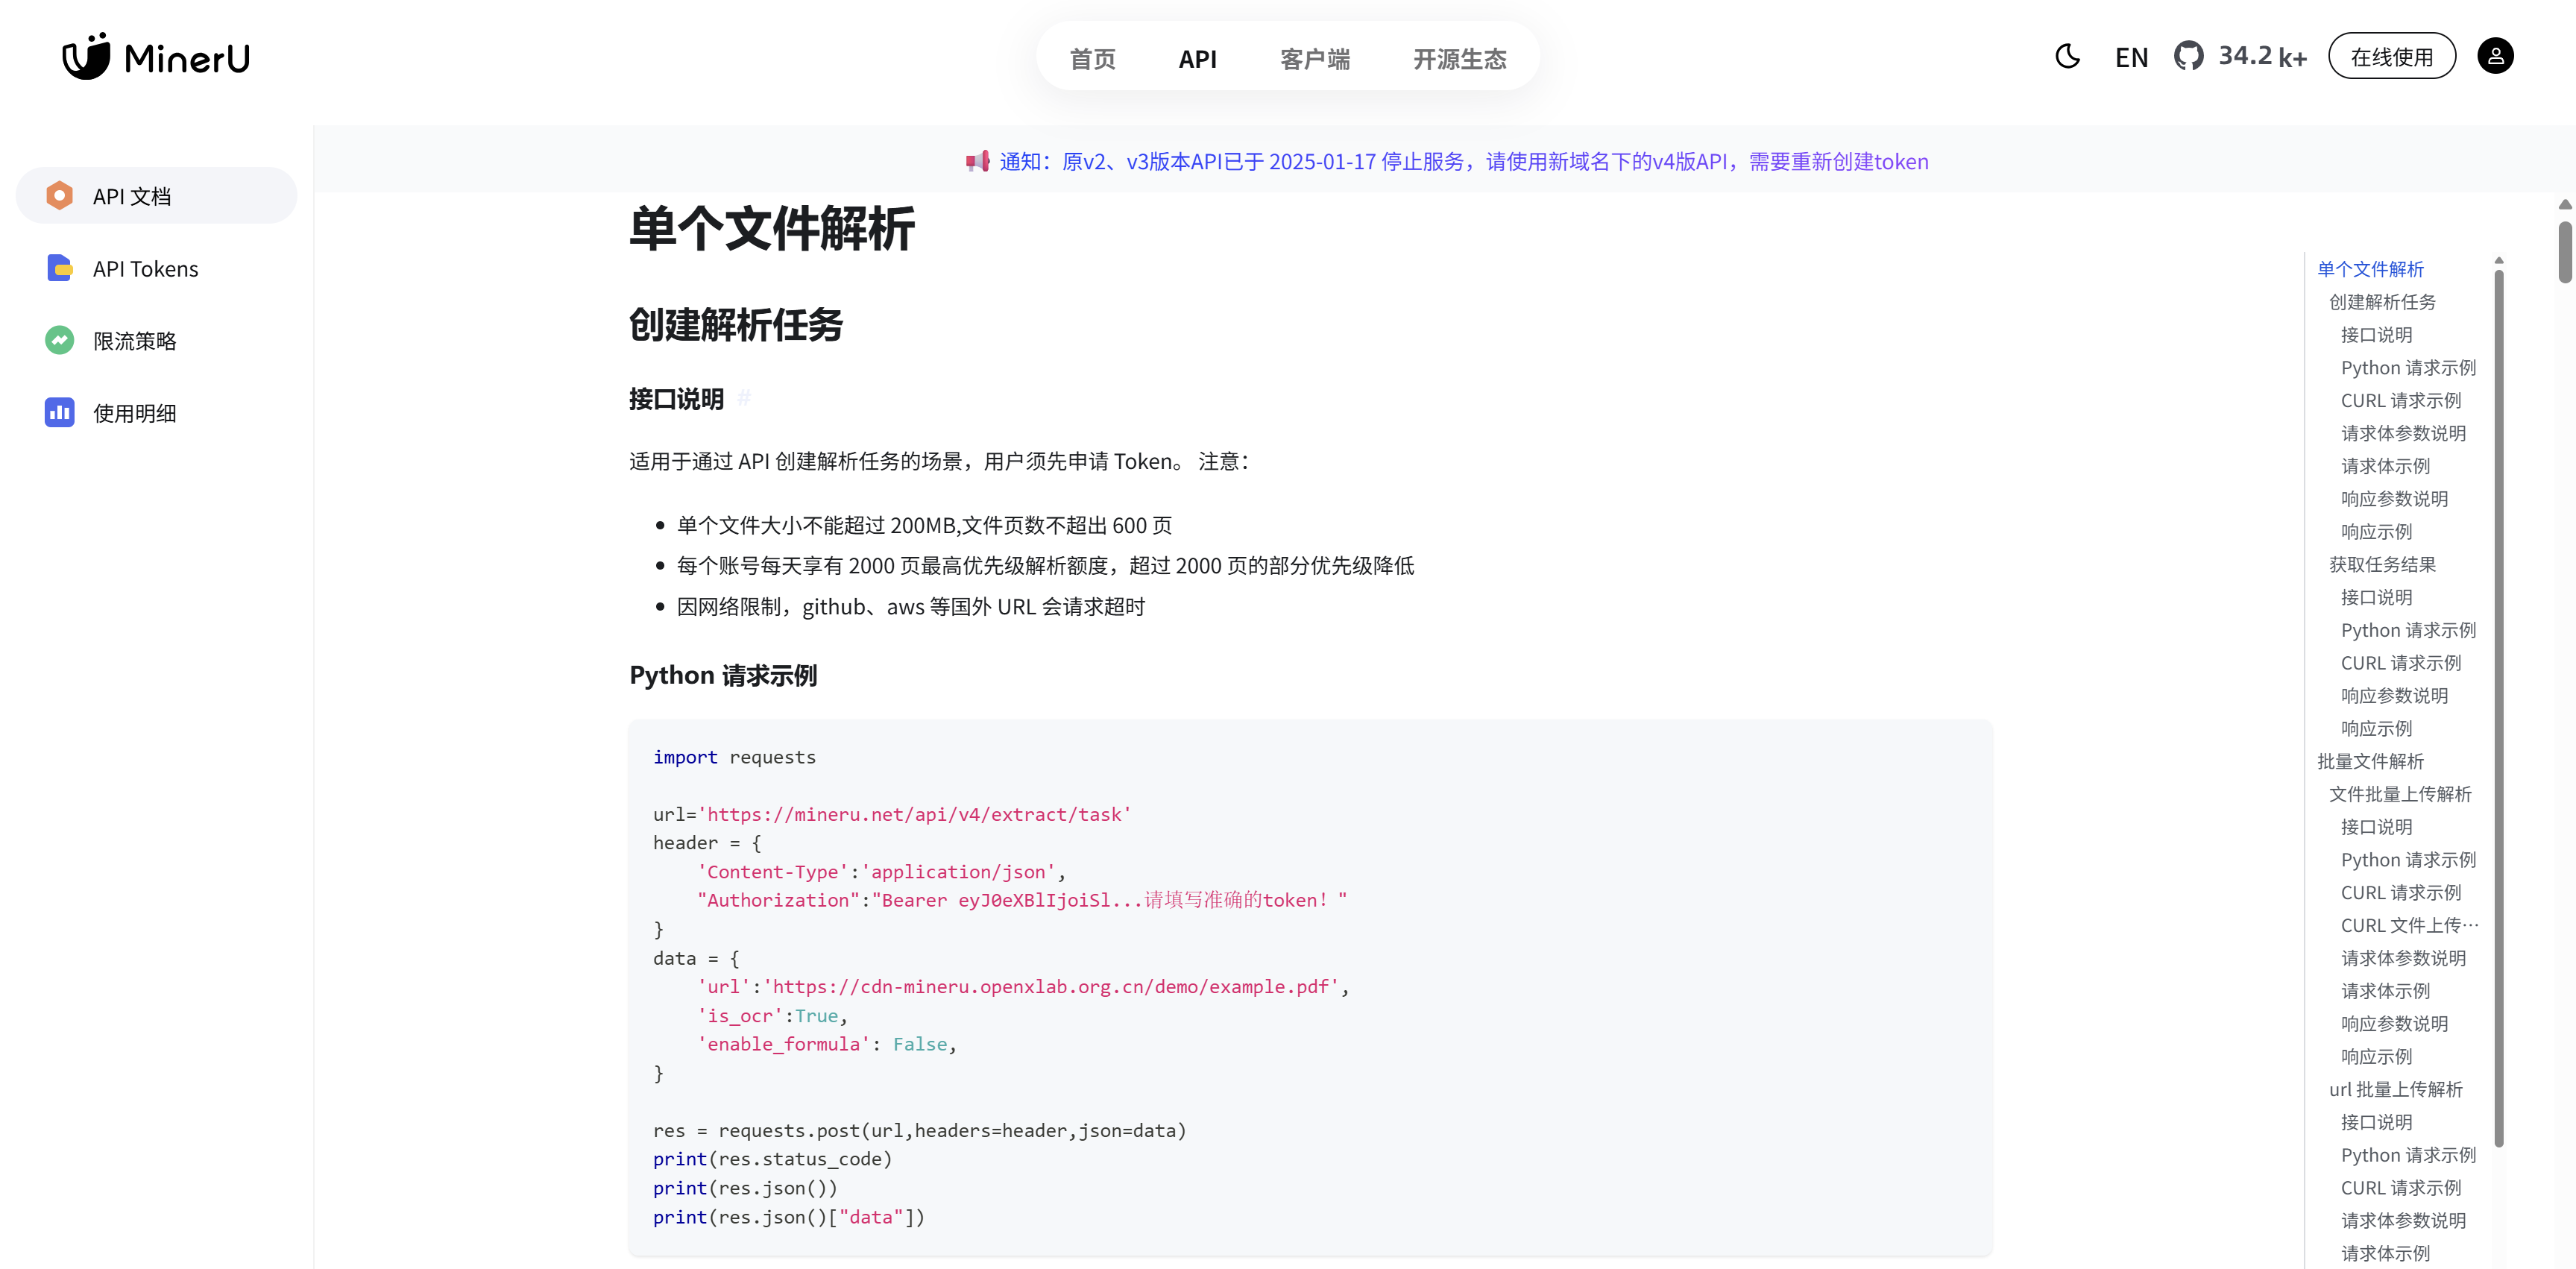2576x1269 pixels.
Task: Jump to 批量文件解析 in outline
Action: (x=2370, y=761)
